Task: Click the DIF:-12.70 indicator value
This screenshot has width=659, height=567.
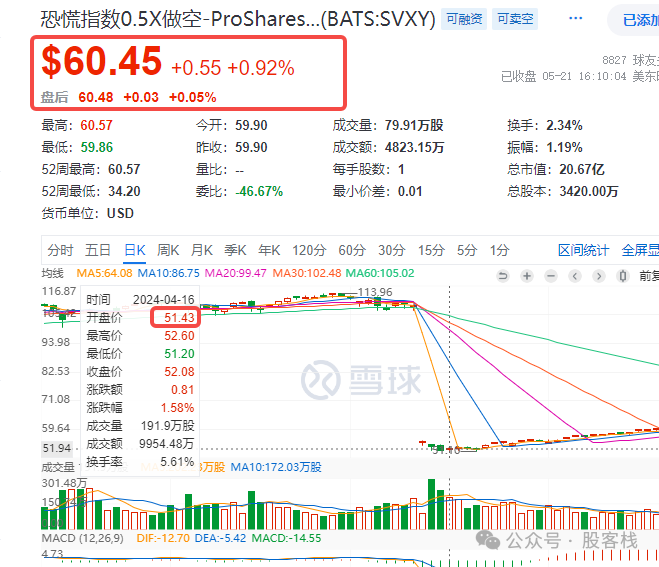Action: pyautogui.click(x=163, y=538)
